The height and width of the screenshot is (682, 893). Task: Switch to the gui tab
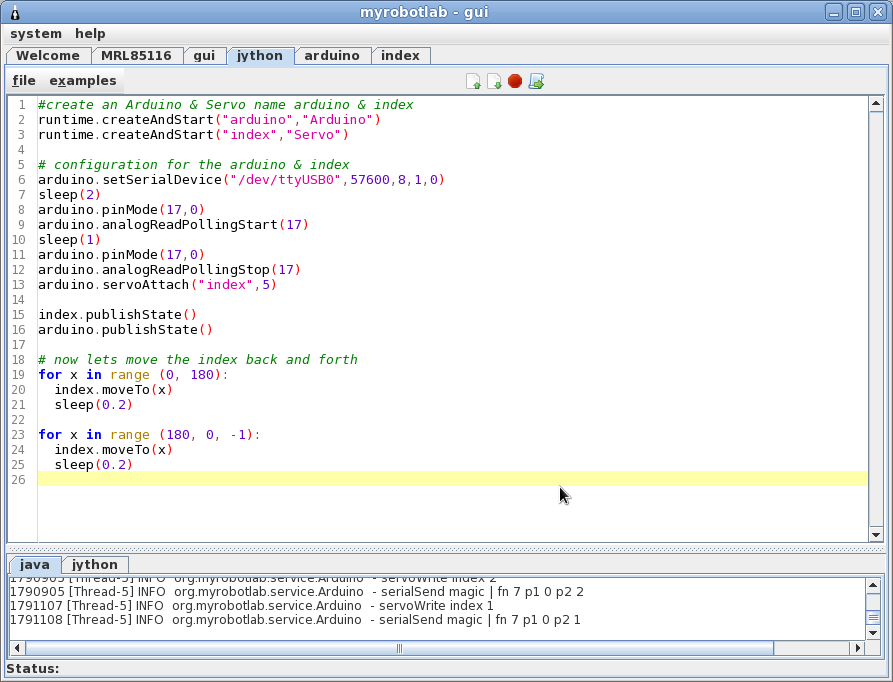(x=204, y=56)
